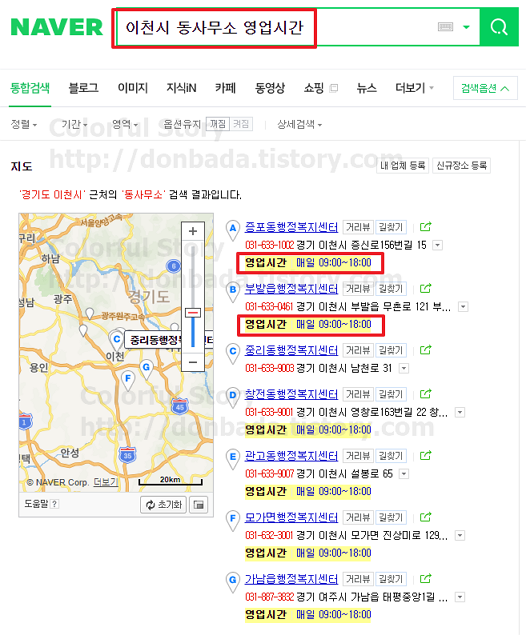526x635 pixels.
Task: Expand the 더보기 menu
Action: point(414,88)
